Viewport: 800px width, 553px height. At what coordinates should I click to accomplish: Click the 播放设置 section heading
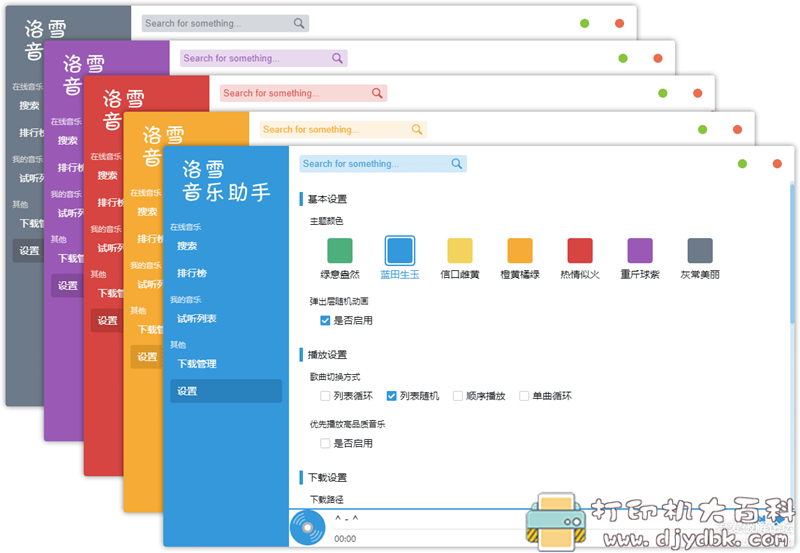click(x=327, y=355)
